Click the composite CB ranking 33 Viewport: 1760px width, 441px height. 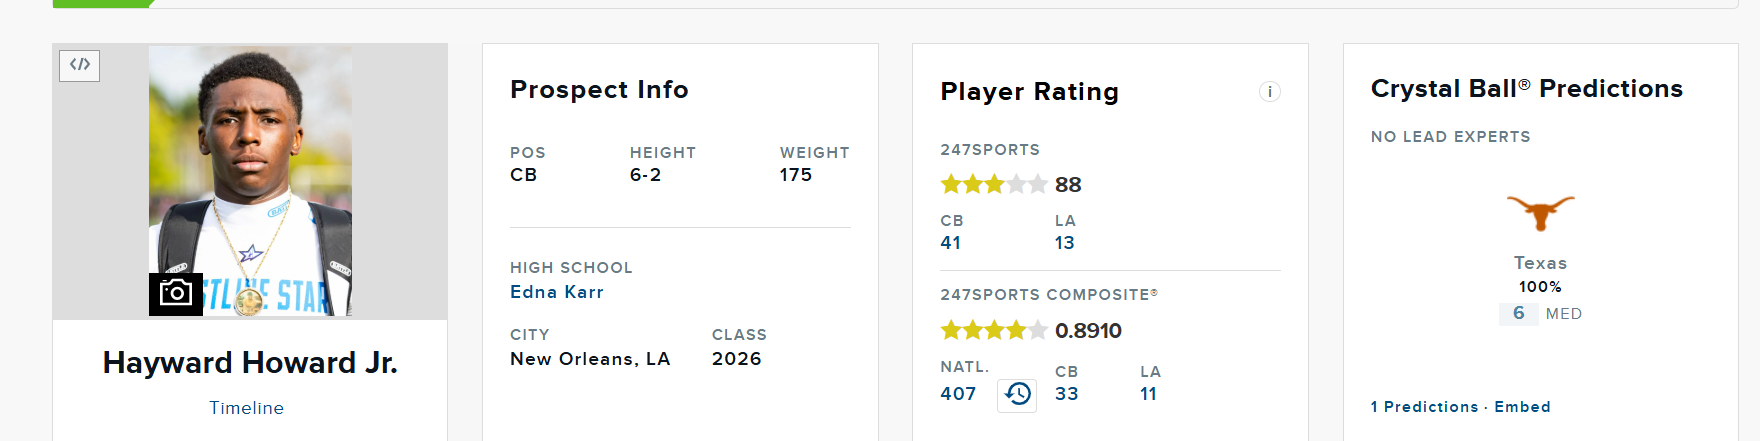[x=1067, y=394]
